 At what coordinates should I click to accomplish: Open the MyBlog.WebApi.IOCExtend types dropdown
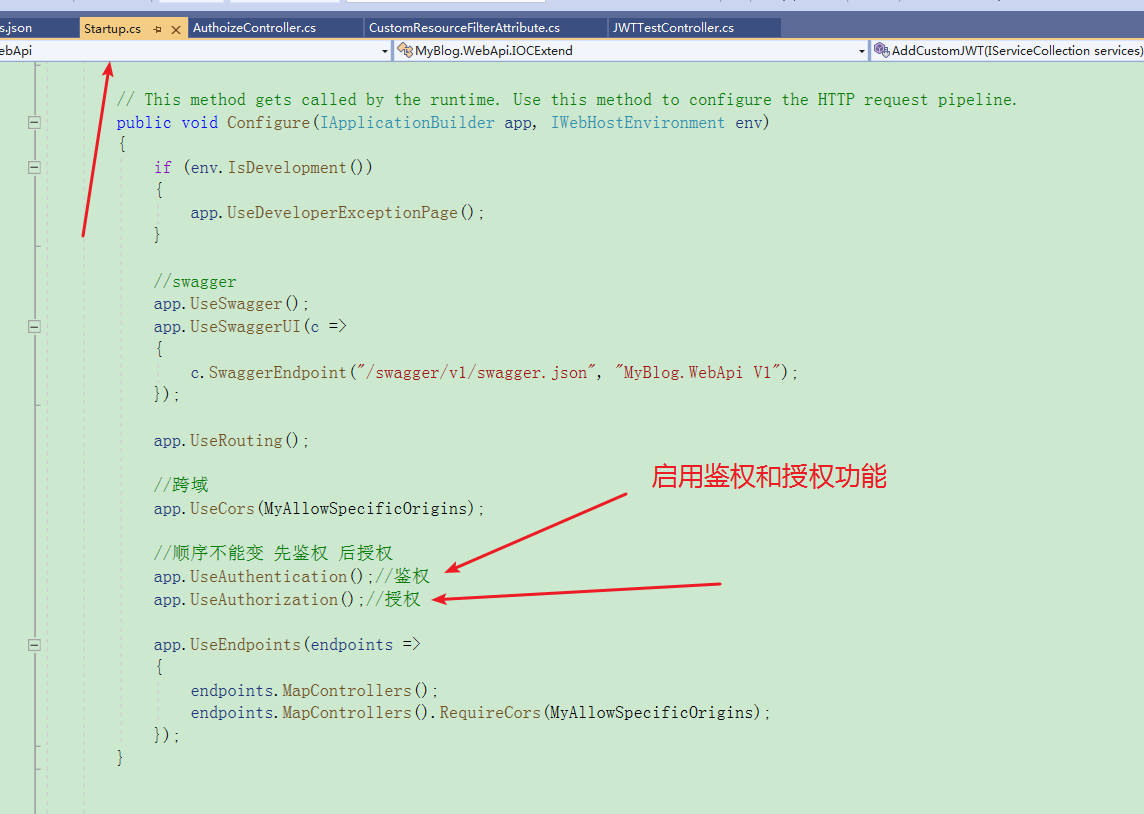862,50
